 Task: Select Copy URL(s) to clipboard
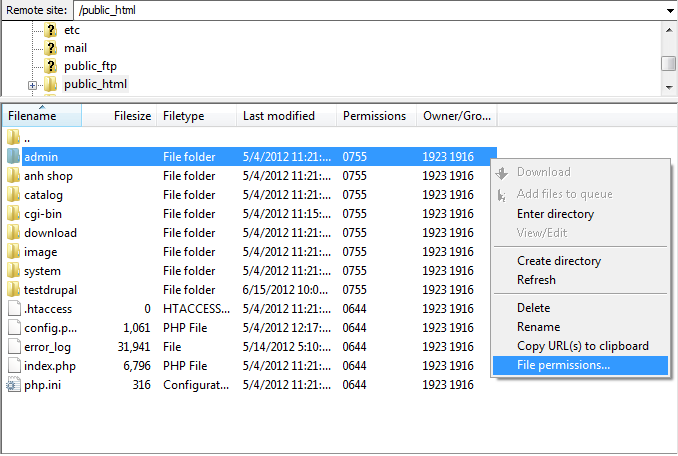582,346
